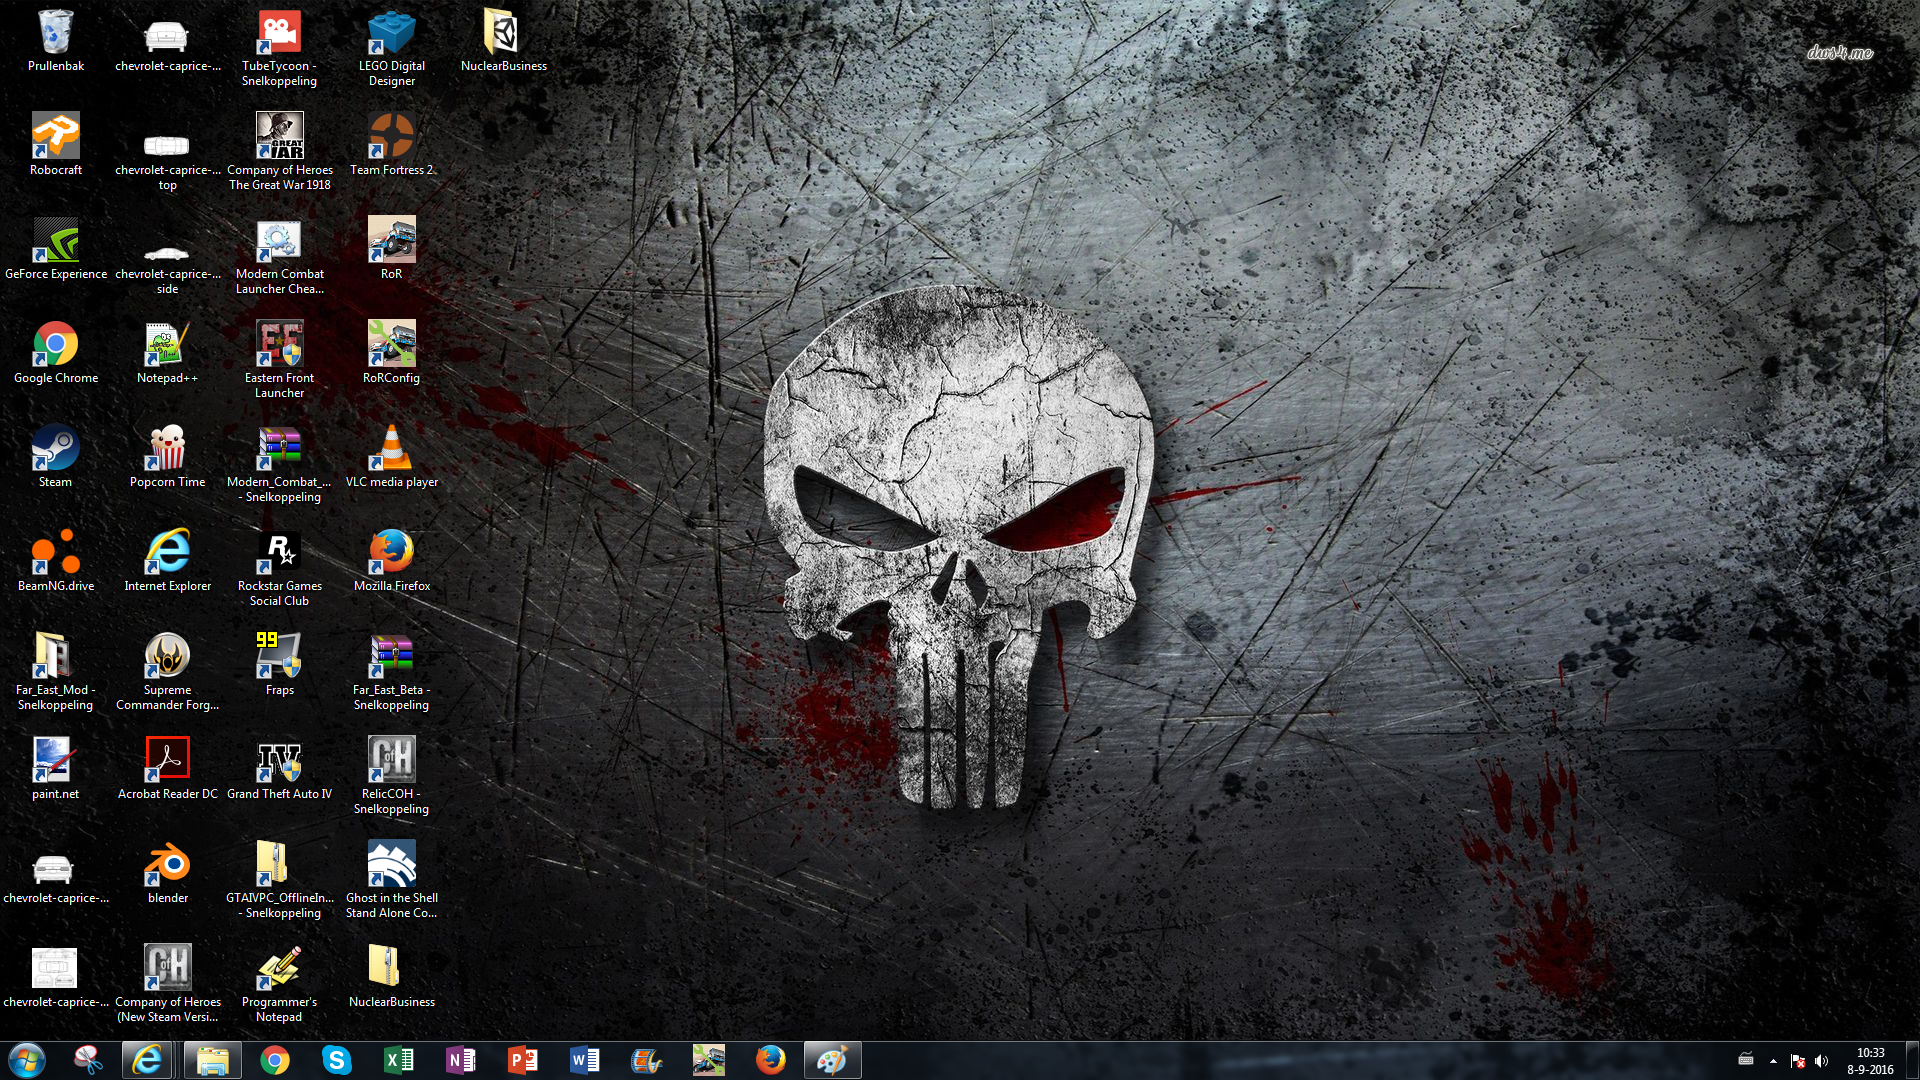The image size is (1920, 1080).
Task: Open Internet Explorer from the taskbar
Action: click(148, 1060)
